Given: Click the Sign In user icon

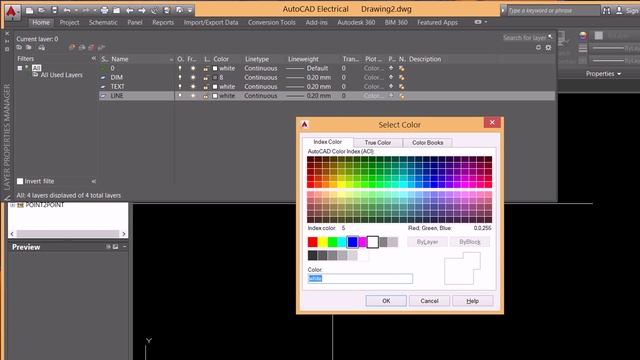Looking at the screenshot, I should (x=619, y=11).
